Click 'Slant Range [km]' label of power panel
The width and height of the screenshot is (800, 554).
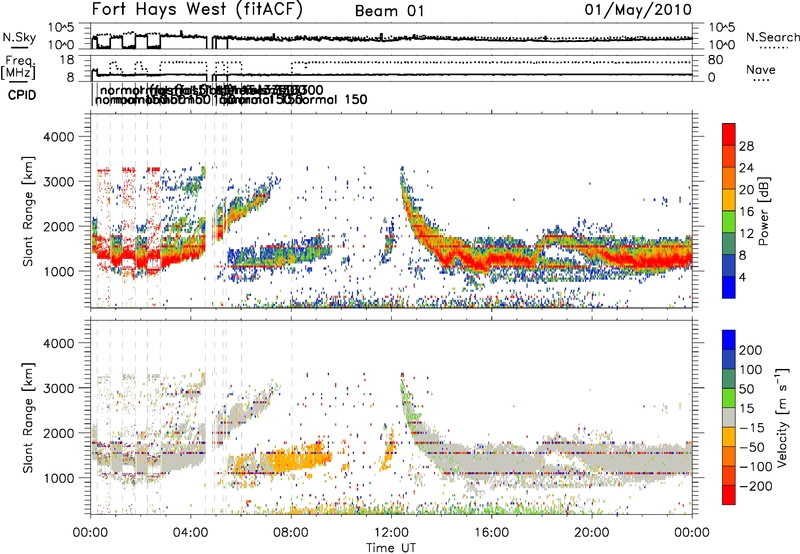click(x=28, y=212)
